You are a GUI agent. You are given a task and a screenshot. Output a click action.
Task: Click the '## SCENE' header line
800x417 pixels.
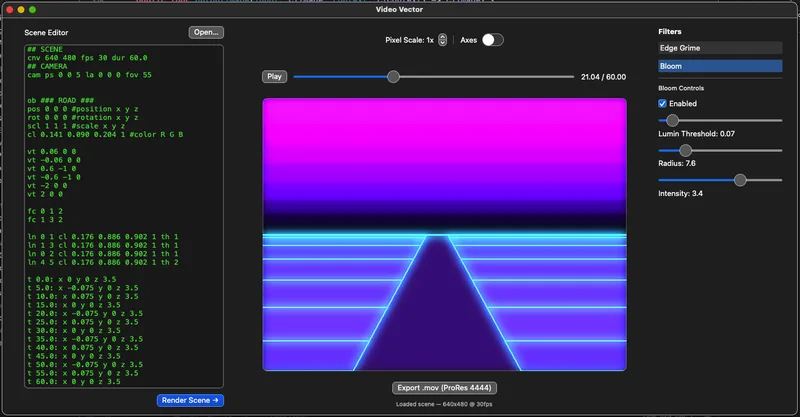click(x=45, y=49)
